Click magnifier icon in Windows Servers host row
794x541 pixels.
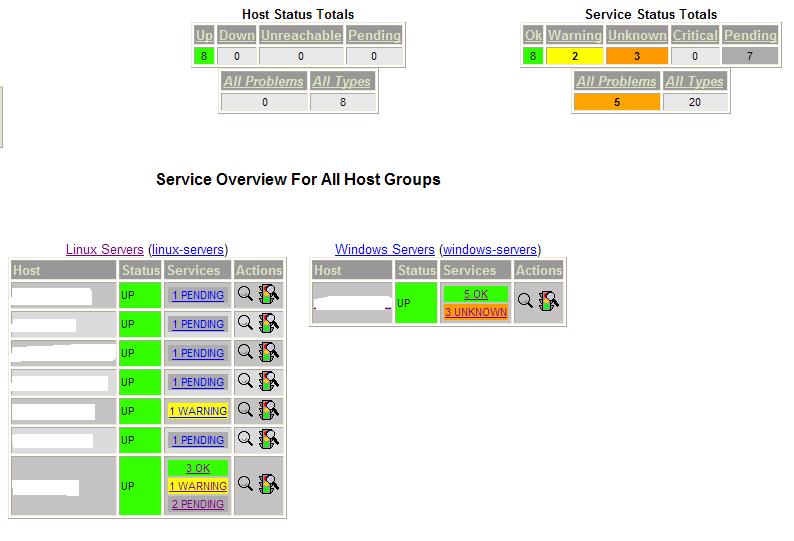pyautogui.click(x=525, y=301)
